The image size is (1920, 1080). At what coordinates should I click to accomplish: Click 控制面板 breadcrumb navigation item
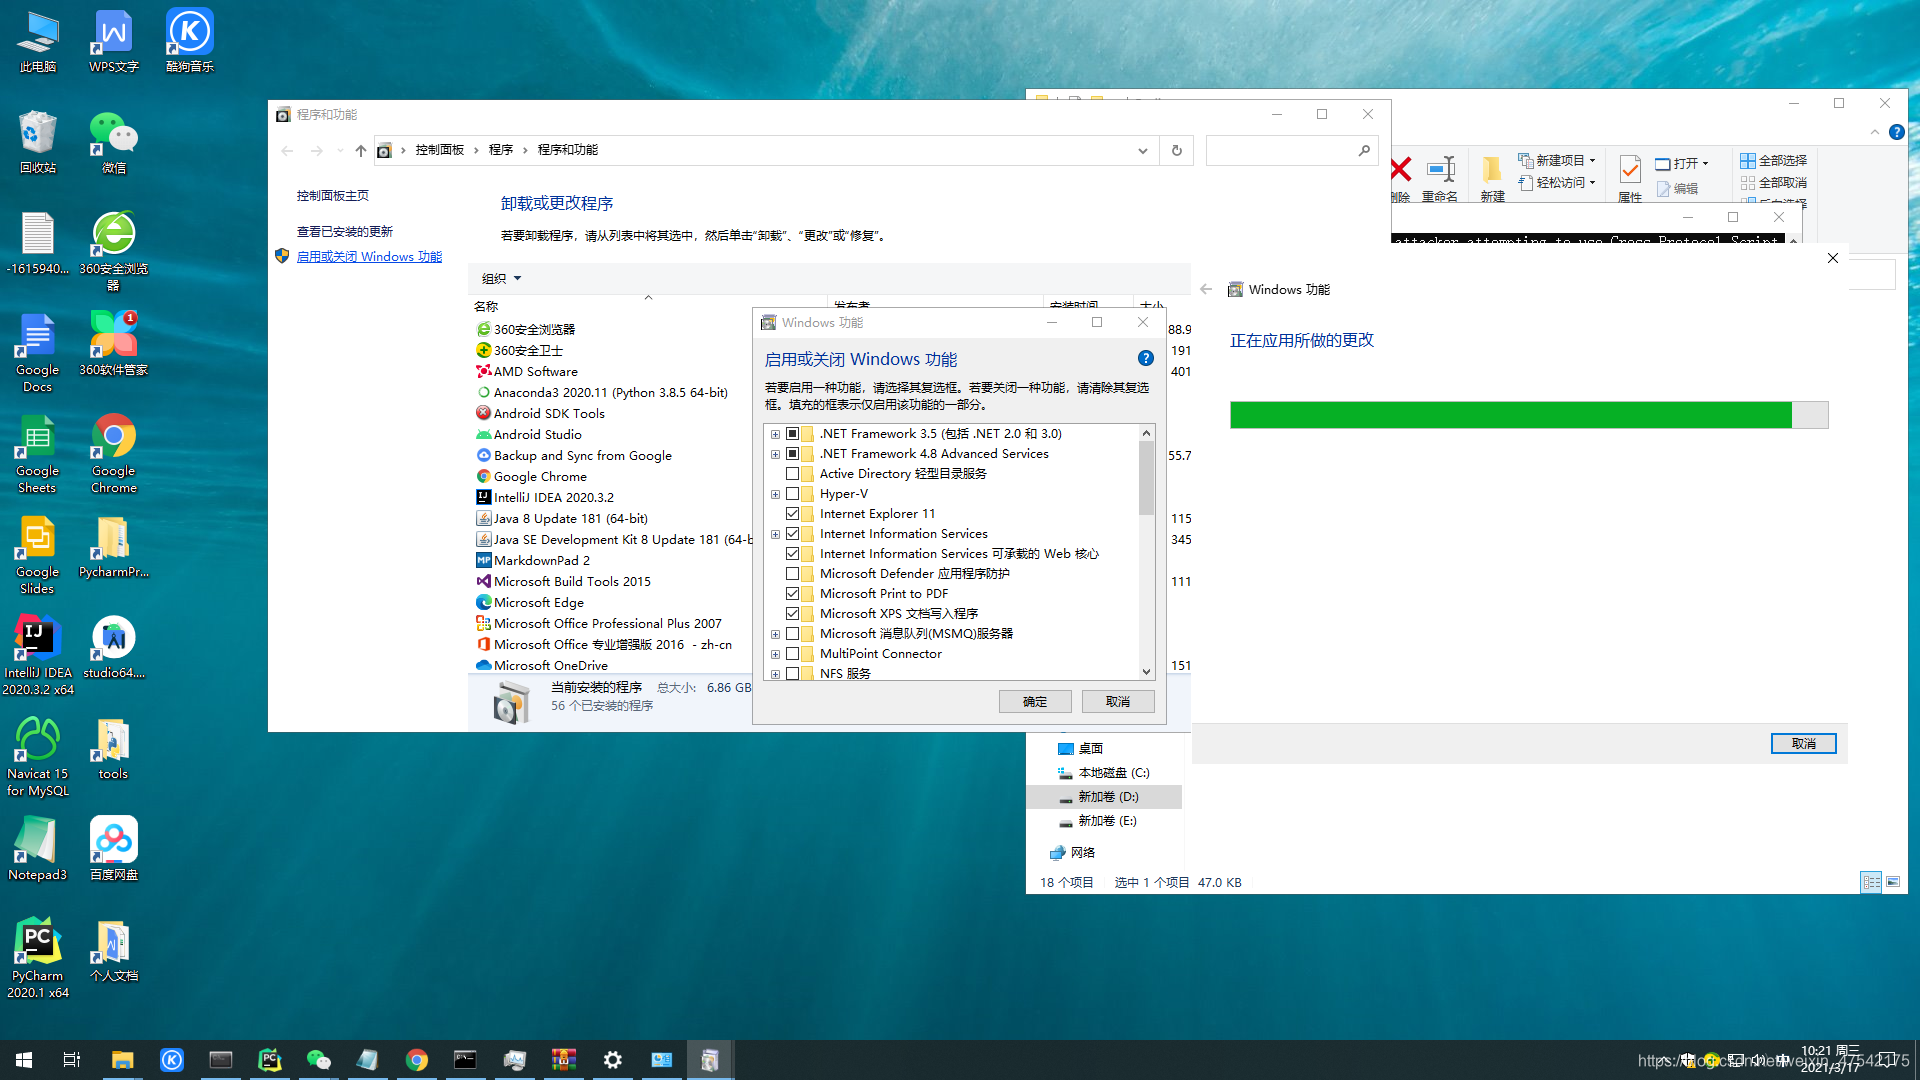point(442,149)
